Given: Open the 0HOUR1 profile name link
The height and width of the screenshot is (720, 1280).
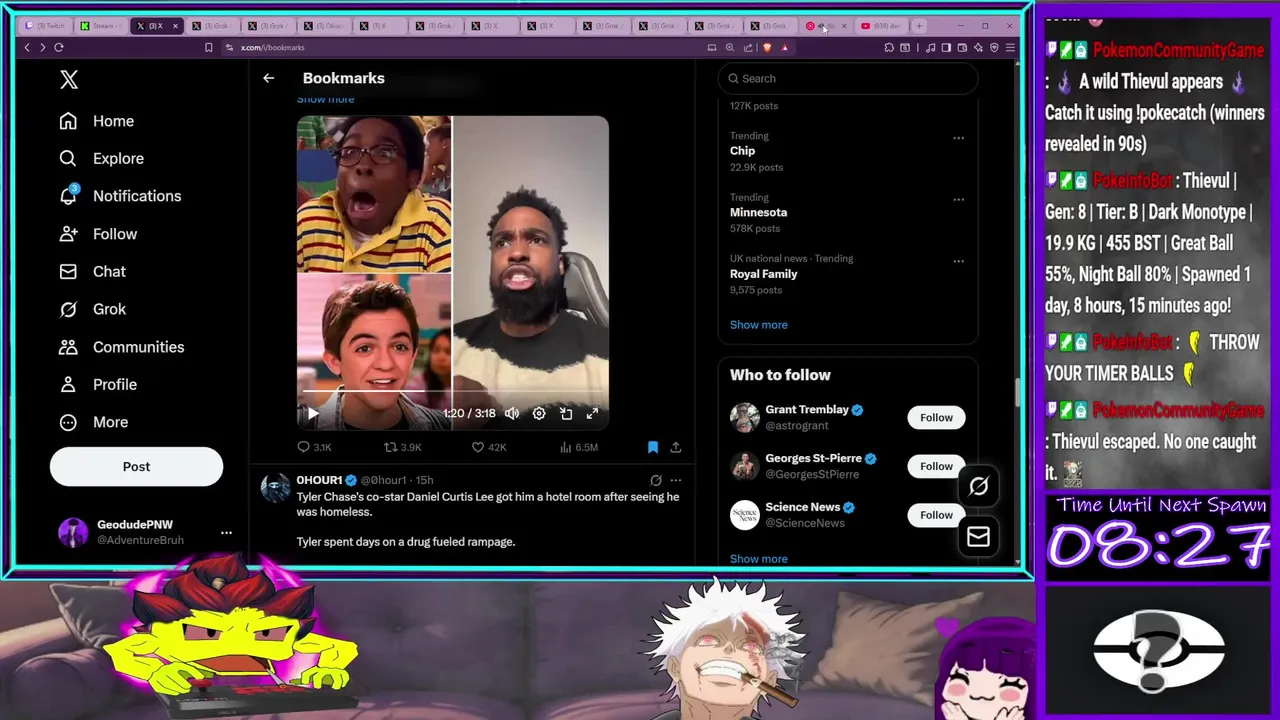Looking at the screenshot, I should point(319,480).
